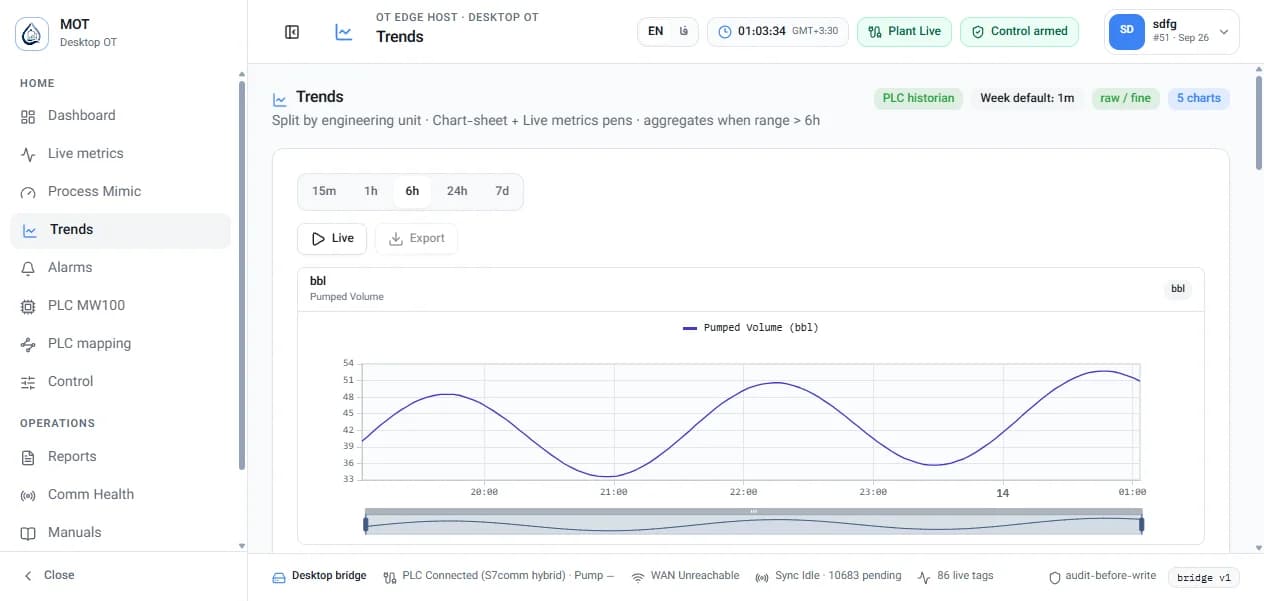Click 86 live tags status entry

pyautogui.click(x=955, y=576)
